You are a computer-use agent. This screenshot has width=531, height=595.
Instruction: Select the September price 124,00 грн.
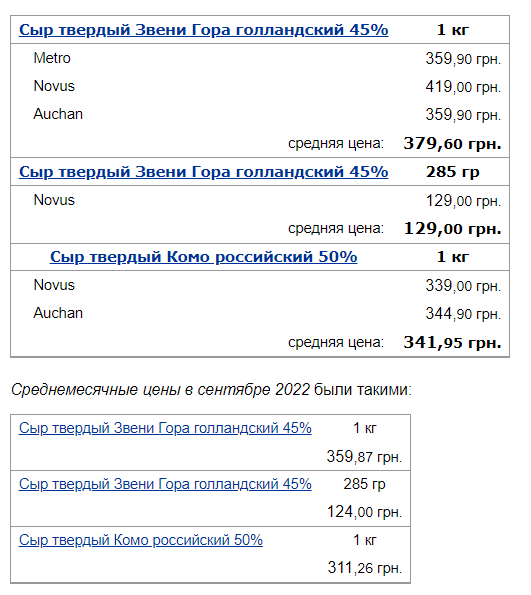[x=364, y=512]
